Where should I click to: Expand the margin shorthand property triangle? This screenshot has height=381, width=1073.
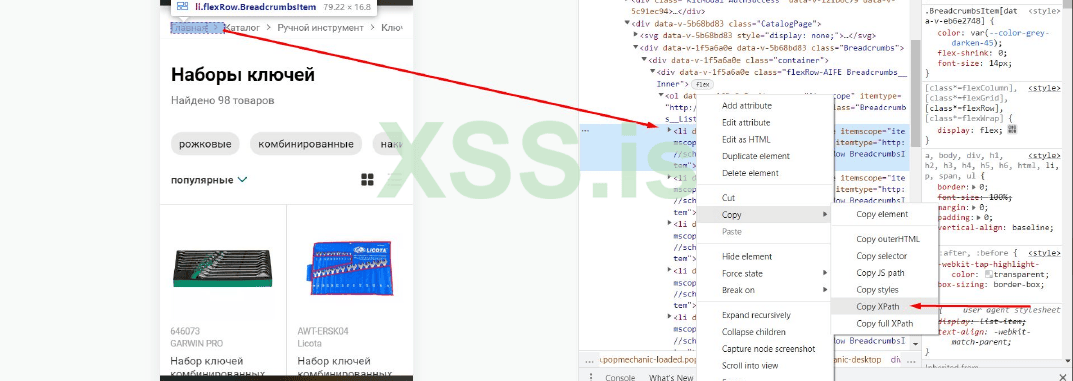tap(973, 207)
